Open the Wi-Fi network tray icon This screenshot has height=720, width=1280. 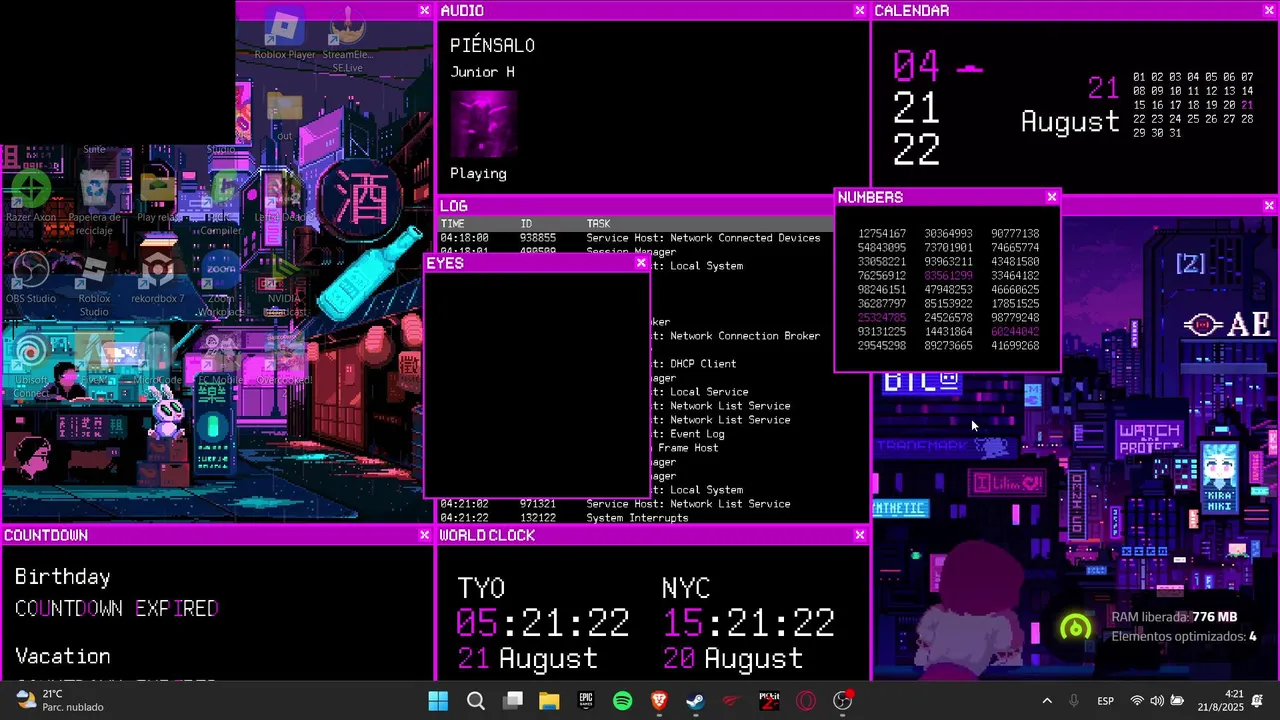(x=1137, y=701)
